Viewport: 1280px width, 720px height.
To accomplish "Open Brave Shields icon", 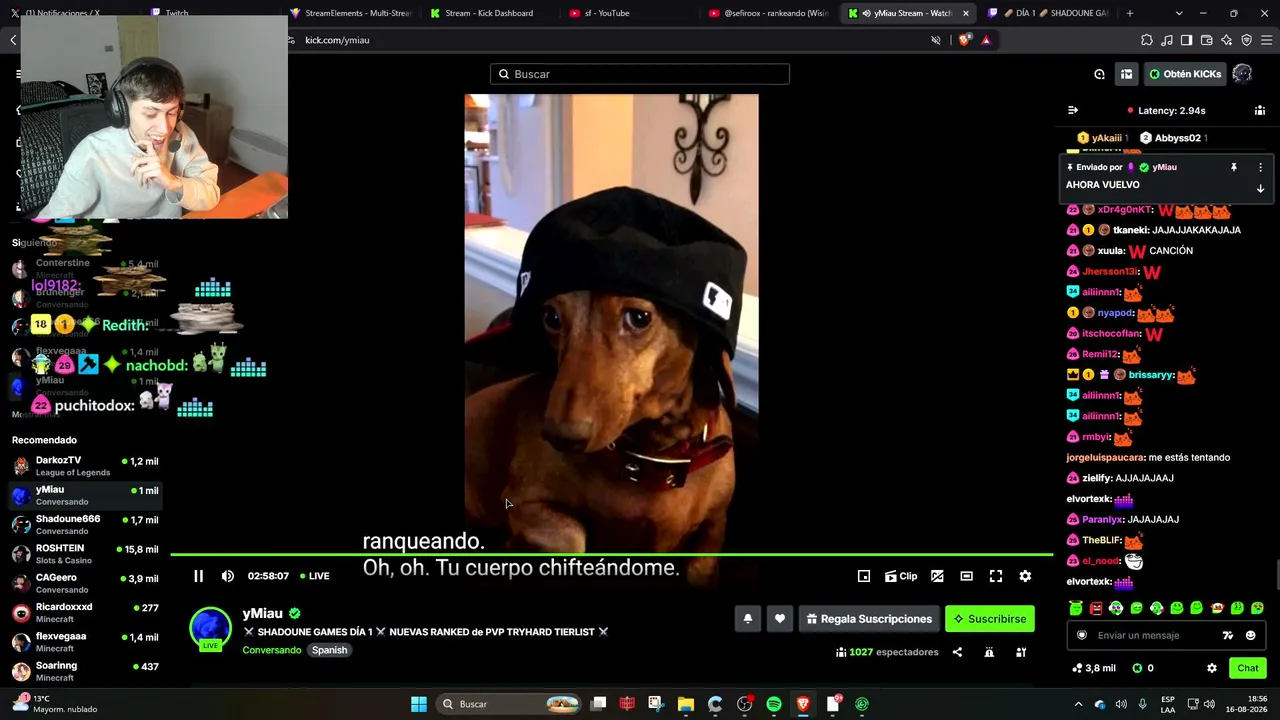I will pyautogui.click(x=964, y=40).
